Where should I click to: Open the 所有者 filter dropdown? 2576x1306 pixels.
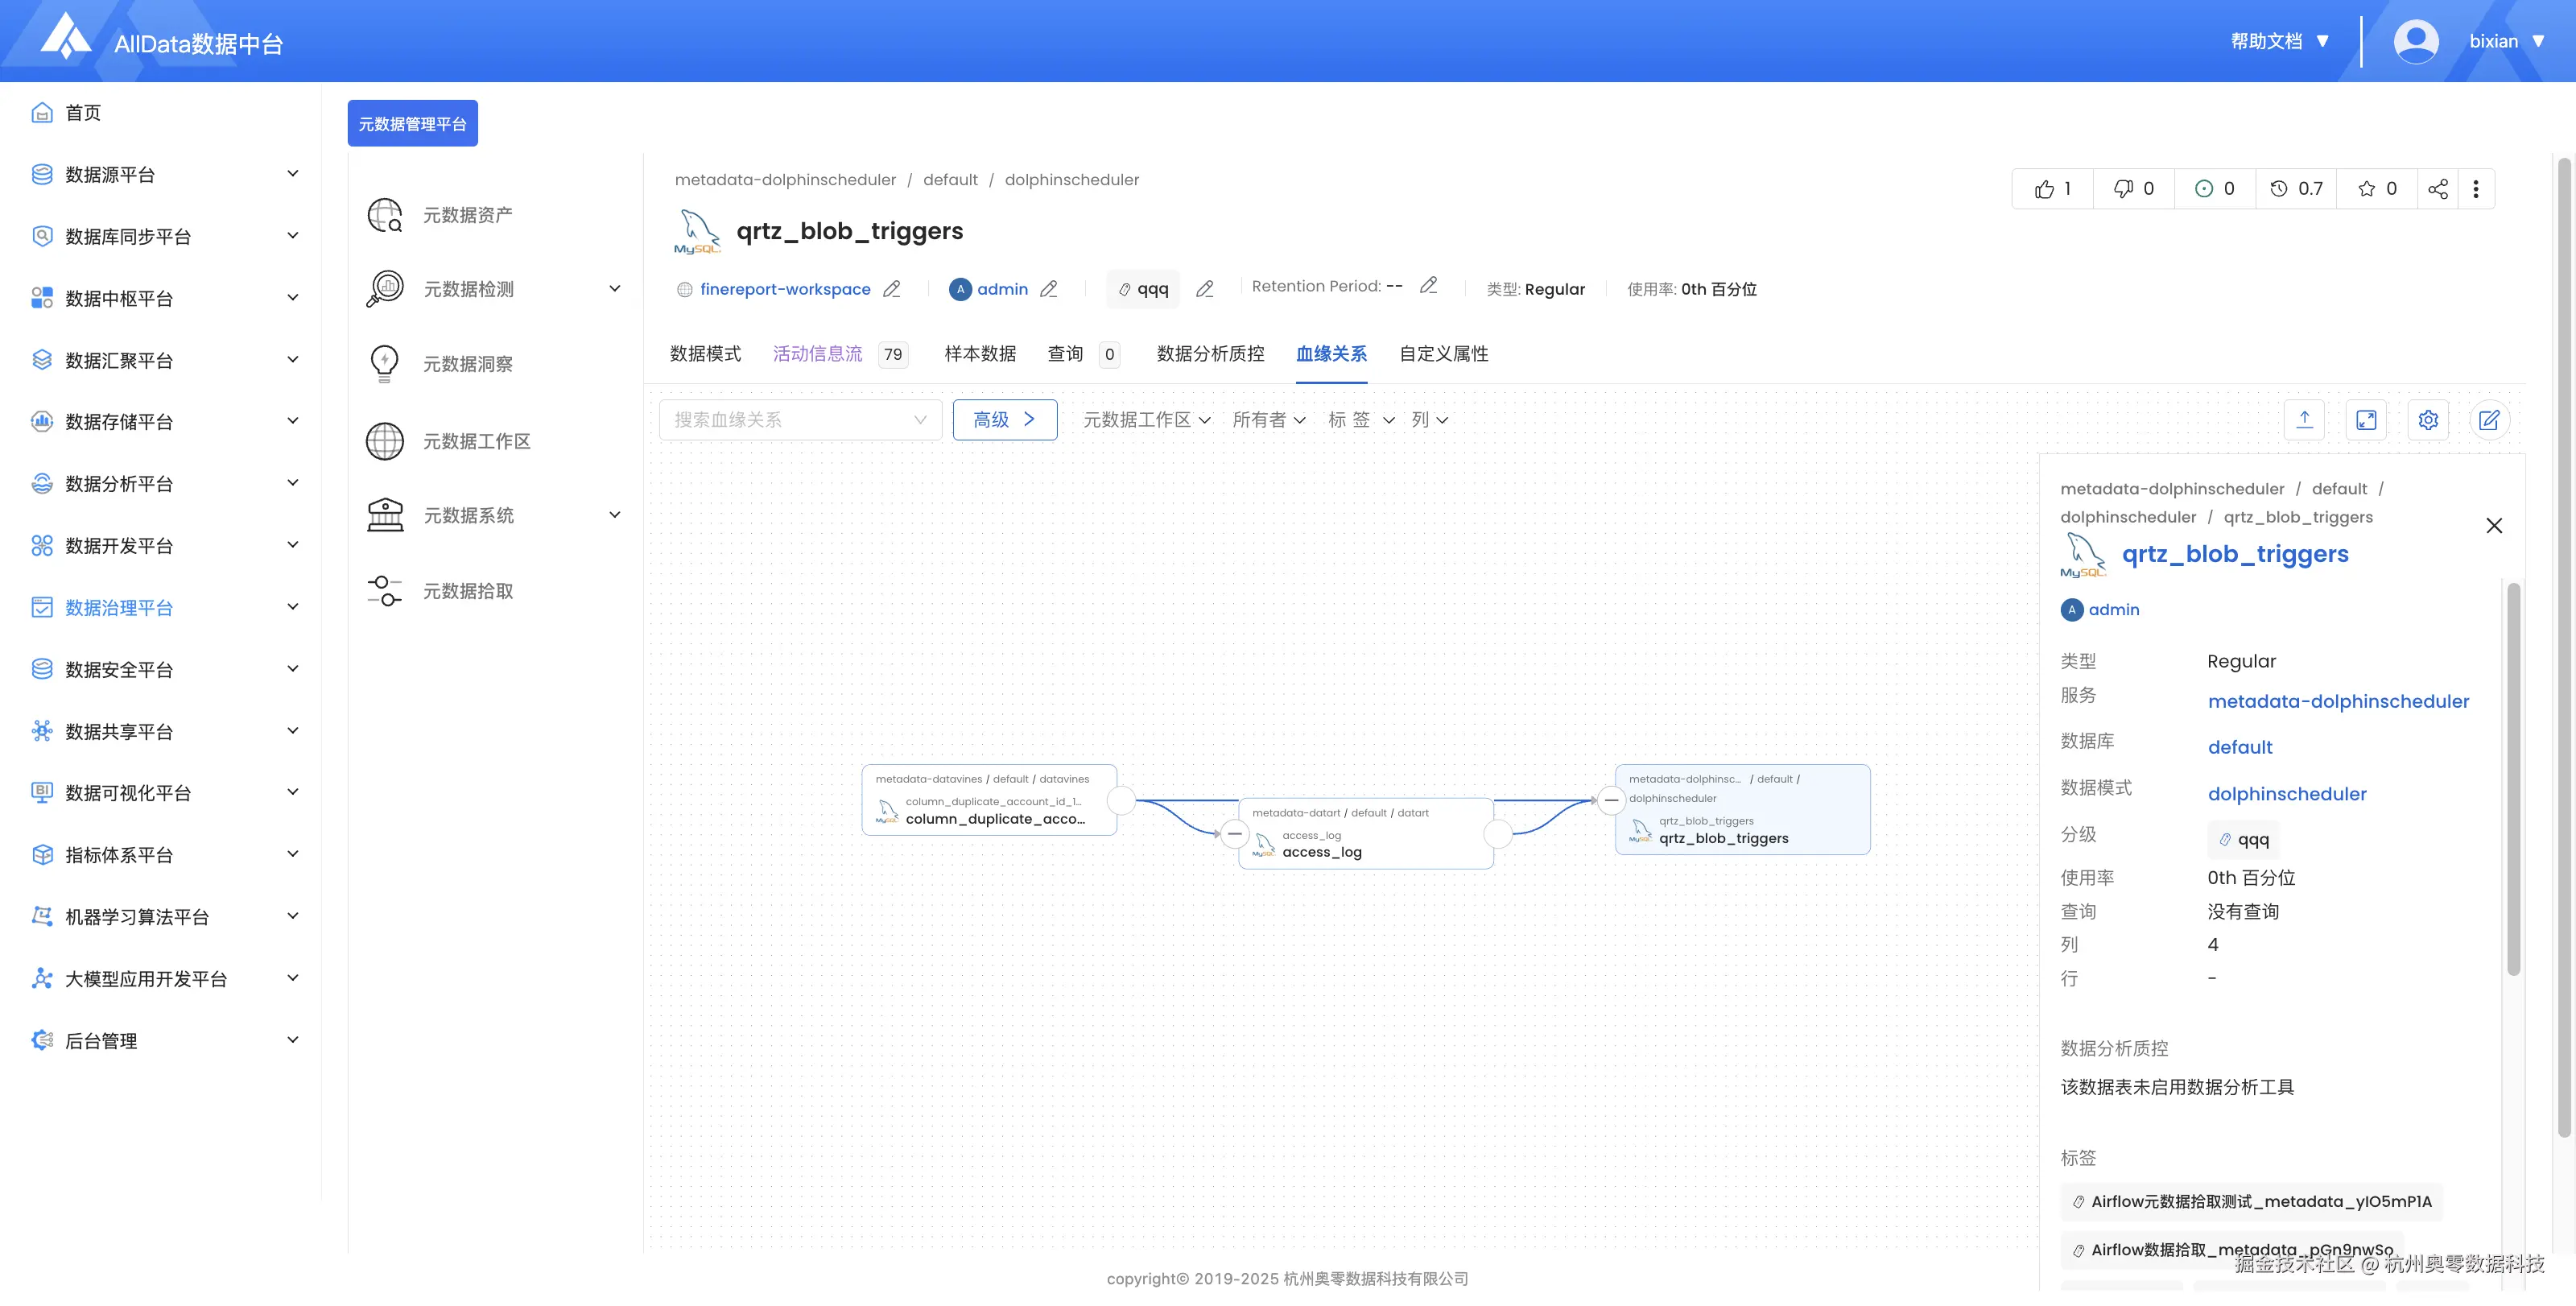pos(1268,420)
